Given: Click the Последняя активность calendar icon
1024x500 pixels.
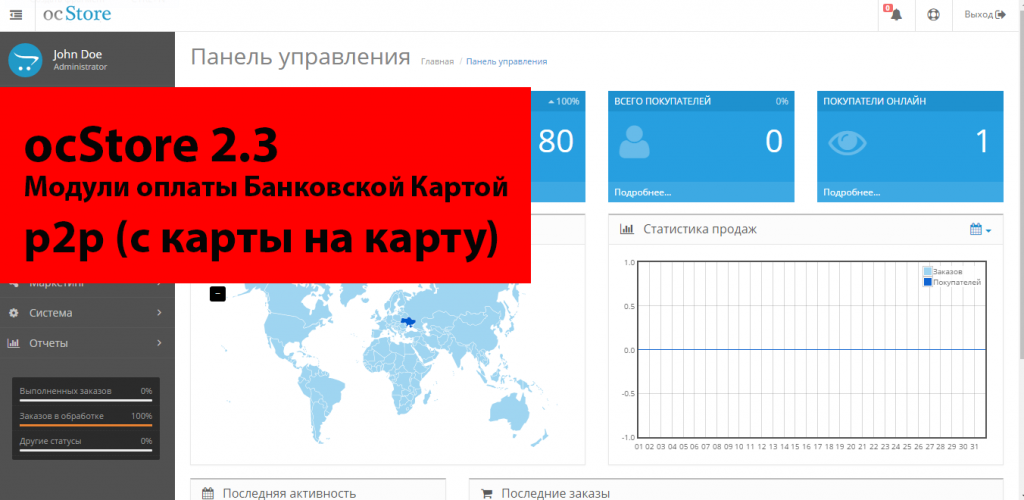Looking at the screenshot, I should click(208, 493).
